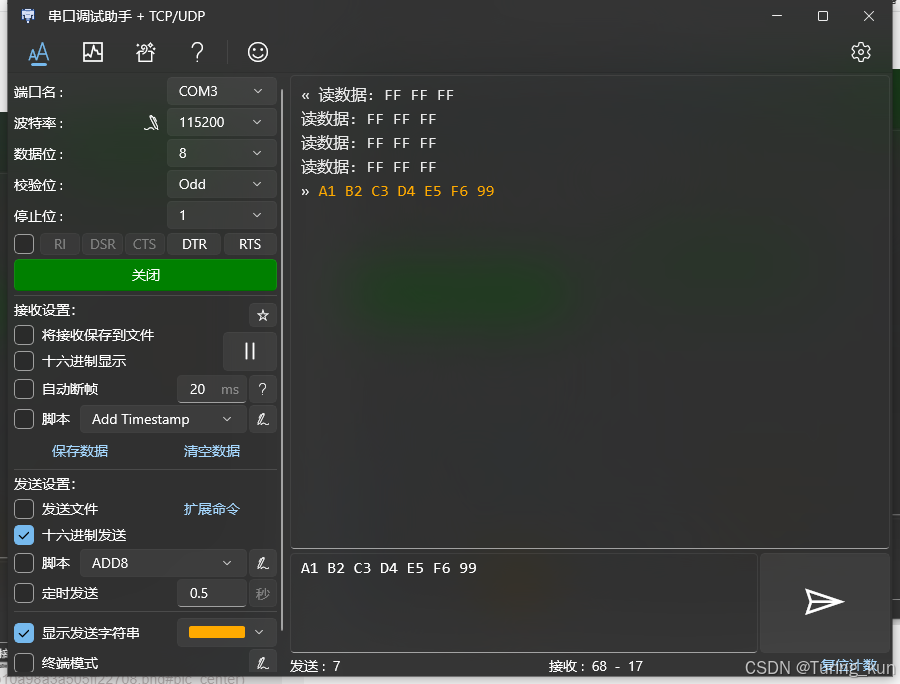Click the send text box with A1 B2
The image size is (900, 684).
click(x=523, y=603)
